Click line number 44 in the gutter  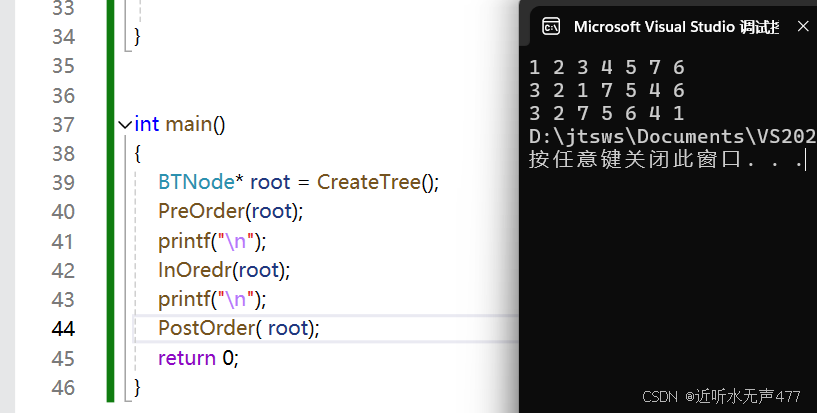pyautogui.click(x=63, y=329)
